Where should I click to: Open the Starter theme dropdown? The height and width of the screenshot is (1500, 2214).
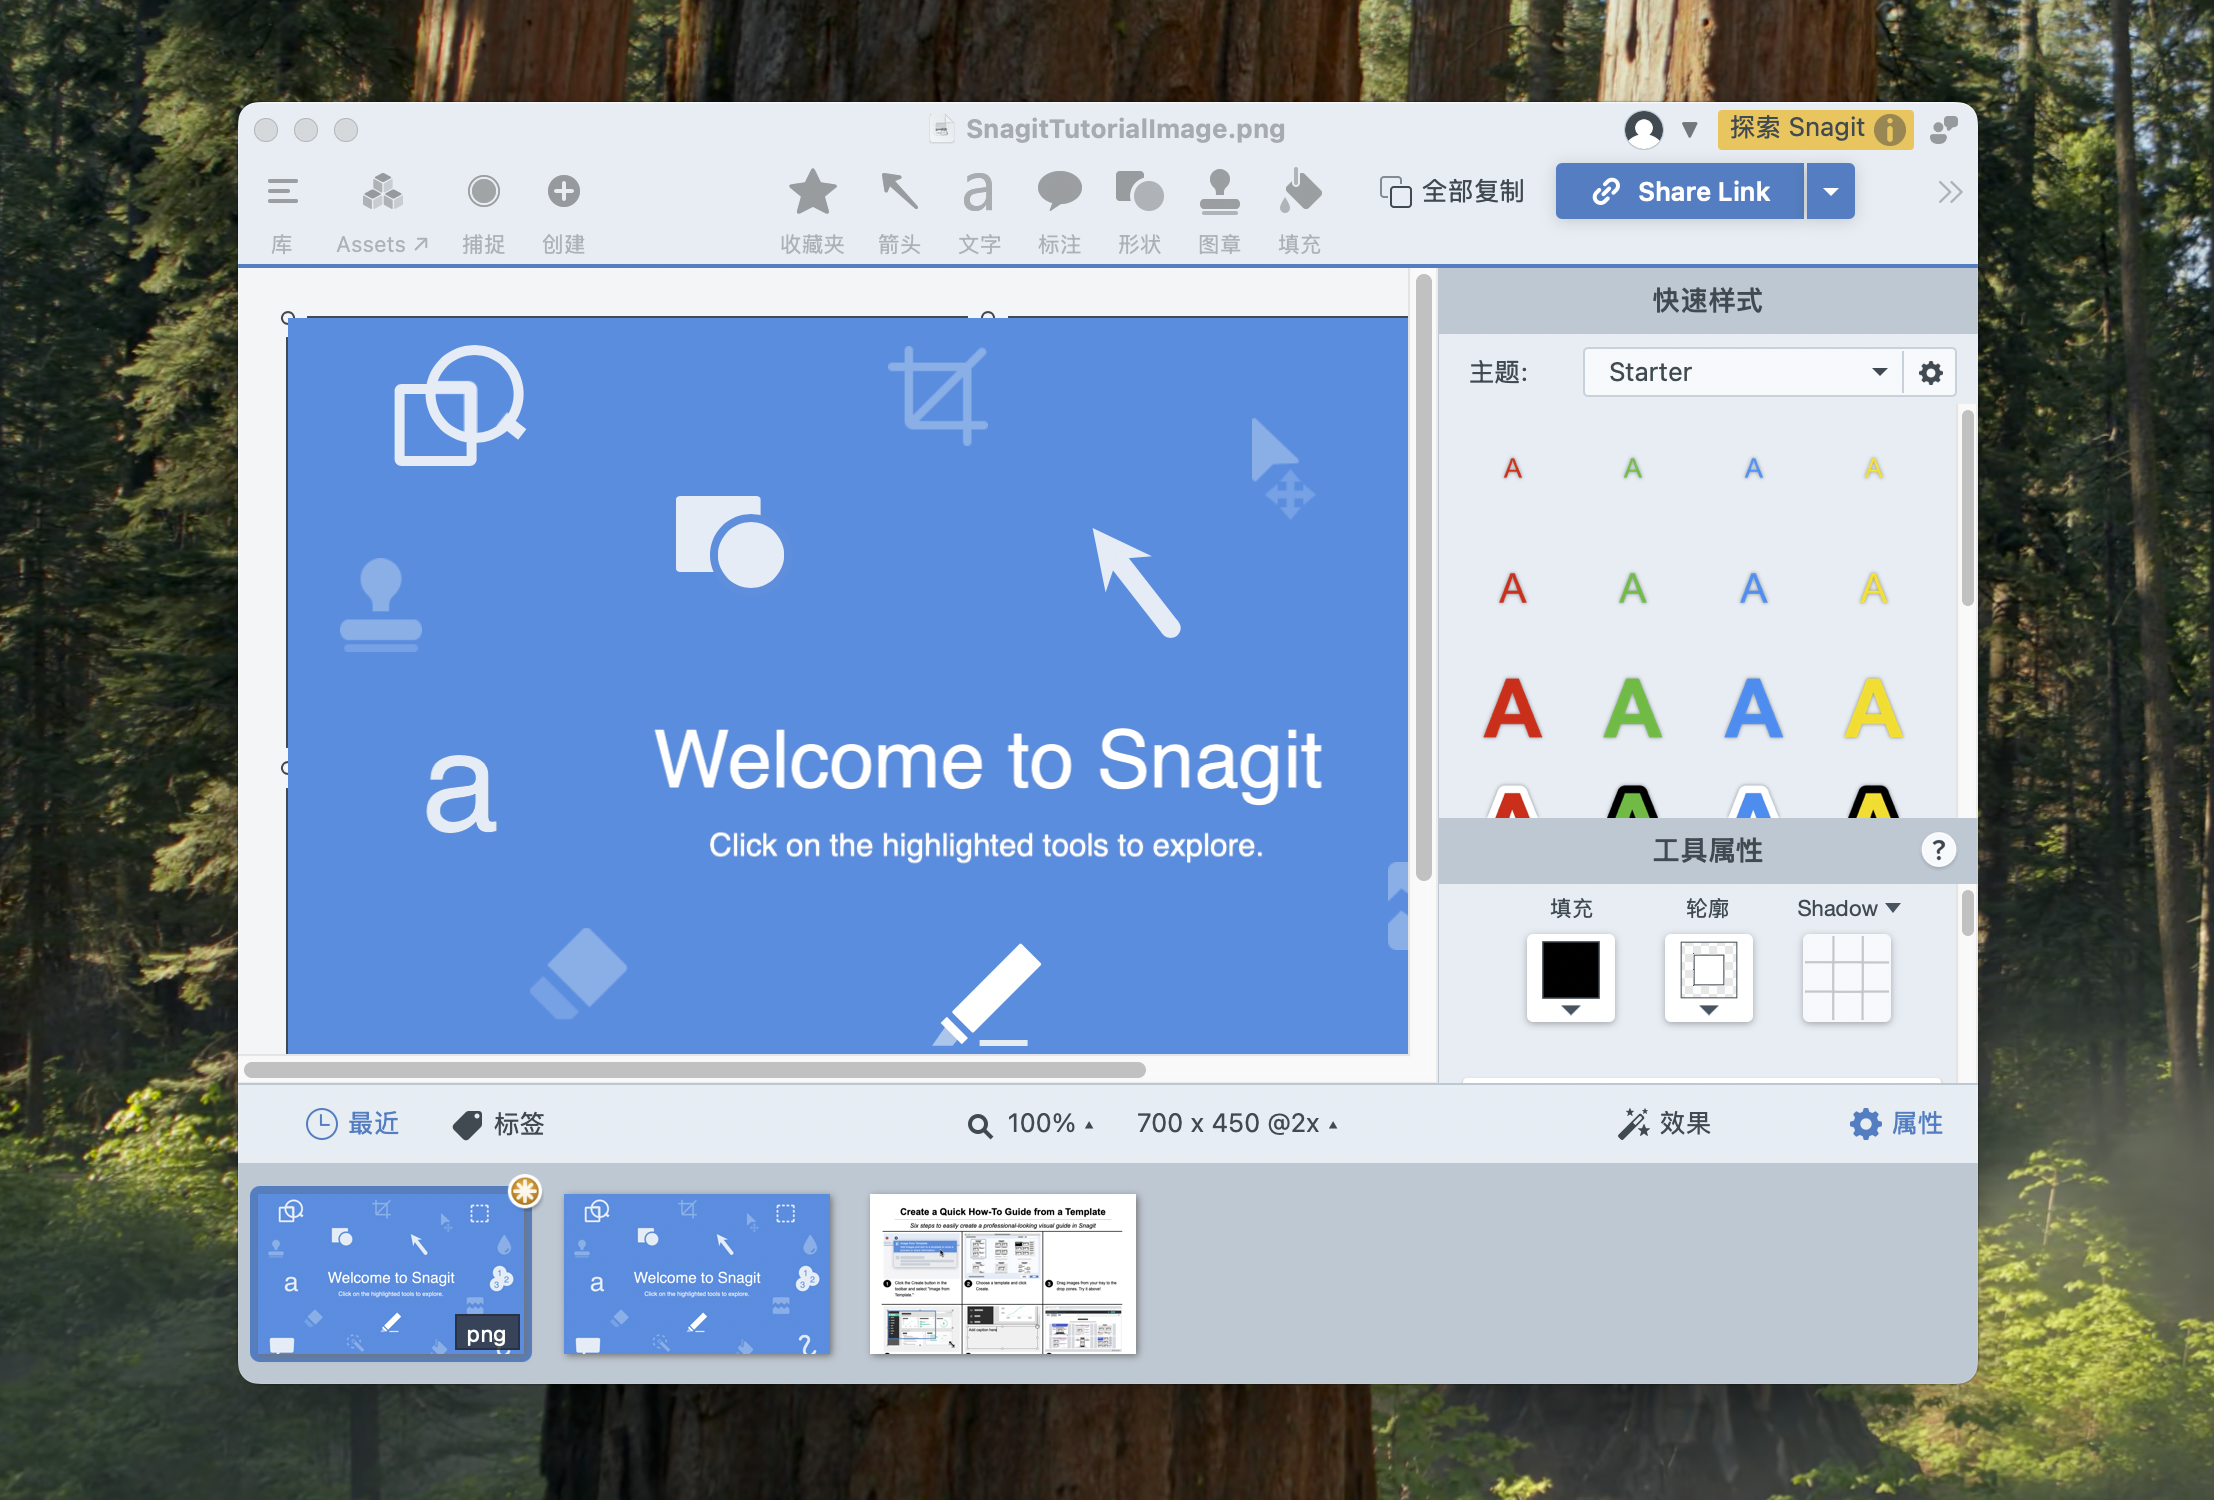click(1743, 372)
